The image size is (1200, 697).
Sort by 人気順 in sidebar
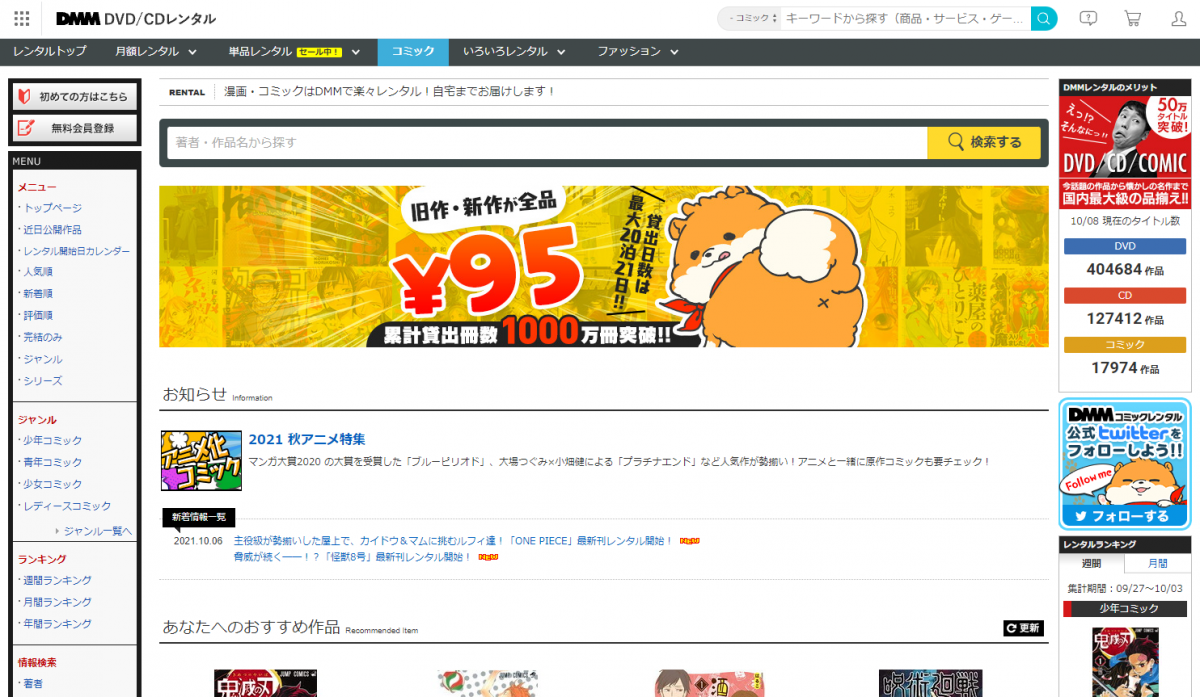click(38, 272)
